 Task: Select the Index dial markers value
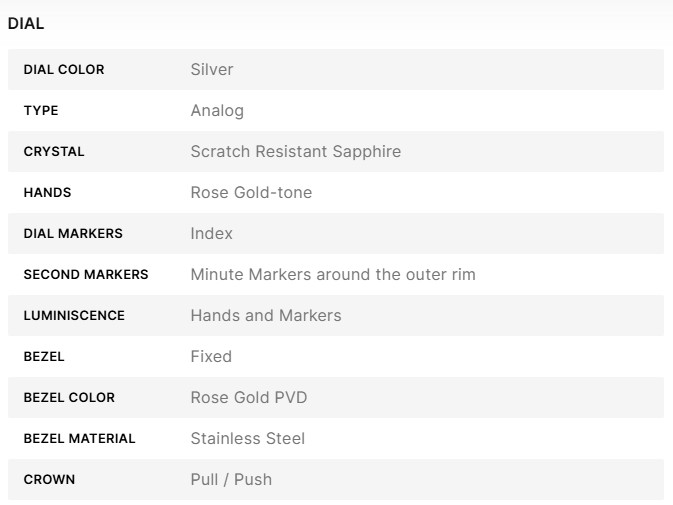[211, 234]
